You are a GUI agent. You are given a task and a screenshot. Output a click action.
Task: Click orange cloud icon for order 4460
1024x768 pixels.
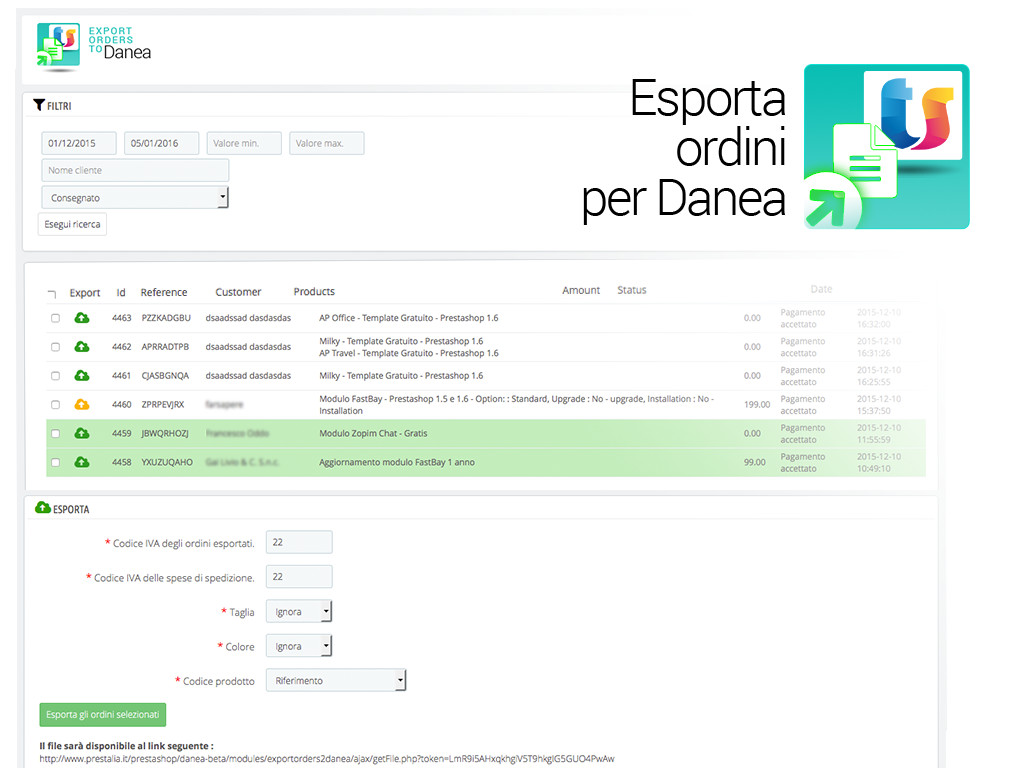point(82,404)
